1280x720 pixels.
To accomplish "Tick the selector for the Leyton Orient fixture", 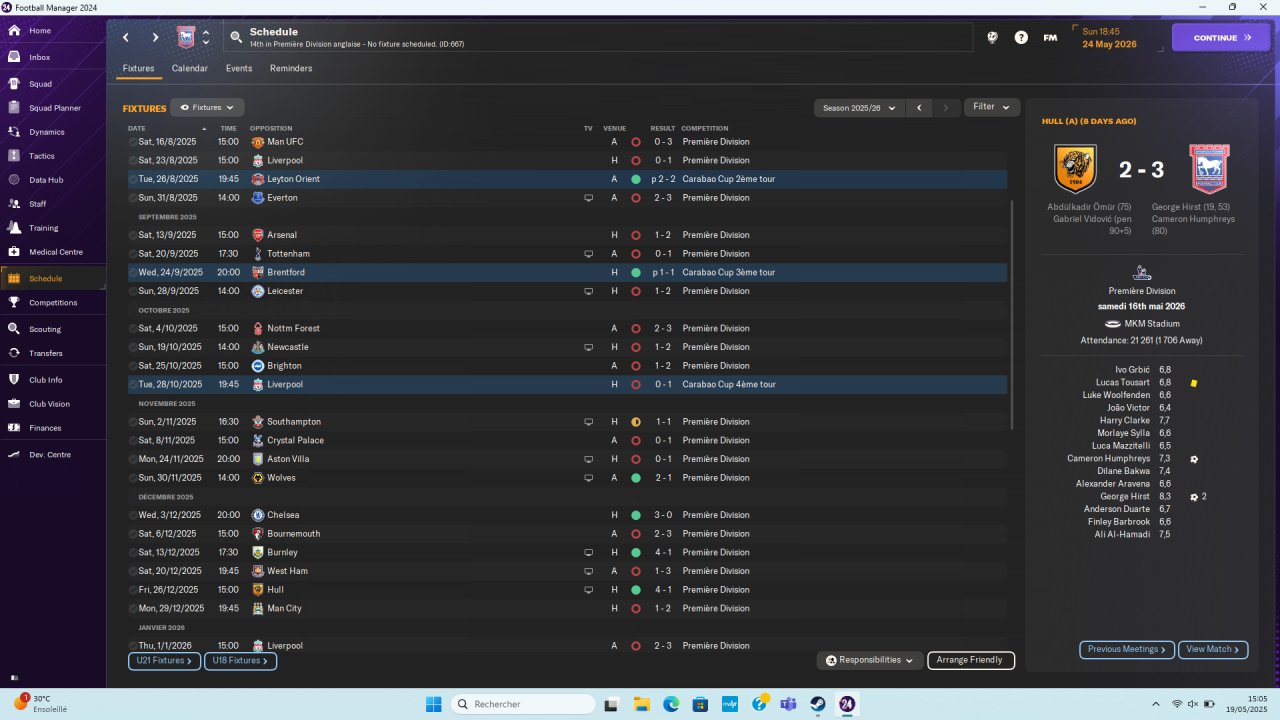I will pyautogui.click(x=132, y=179).
